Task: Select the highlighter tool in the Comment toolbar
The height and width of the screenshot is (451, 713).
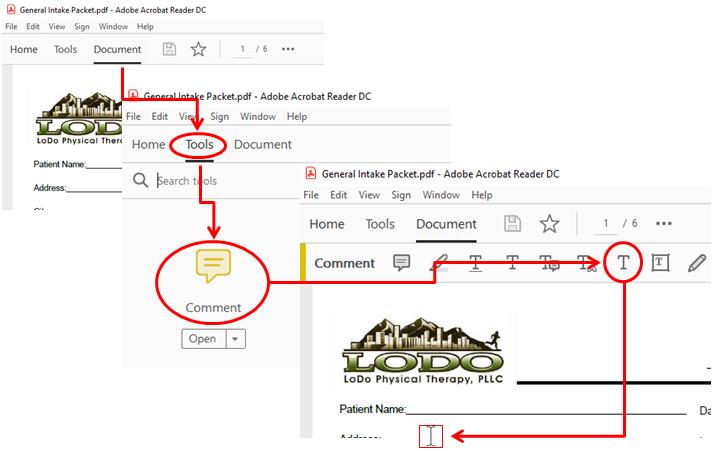Action: pyautogui.click(x=439, y=262)
